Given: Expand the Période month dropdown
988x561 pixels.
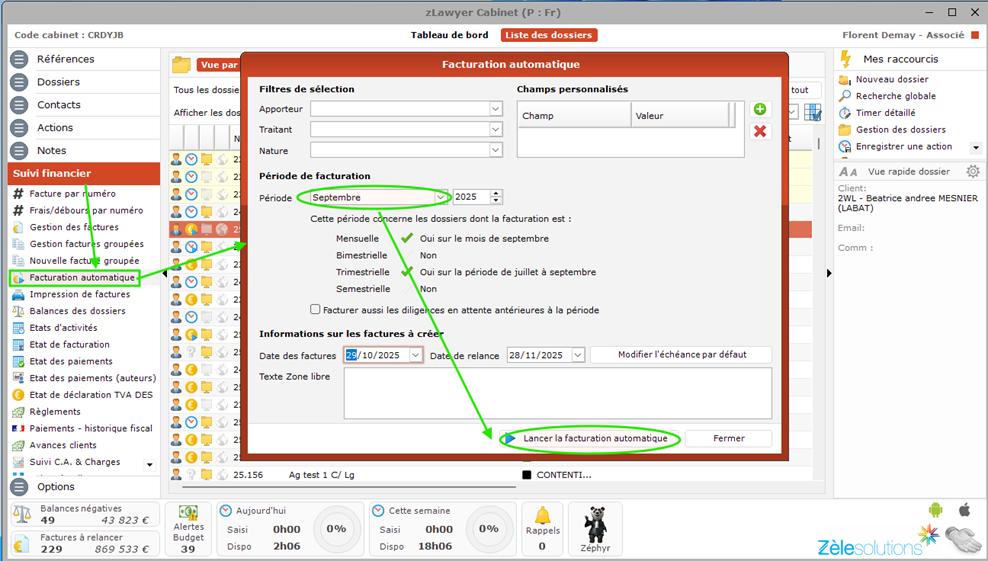Looking at the screenshot, I should pyautogui.click(x=440, y=197).
